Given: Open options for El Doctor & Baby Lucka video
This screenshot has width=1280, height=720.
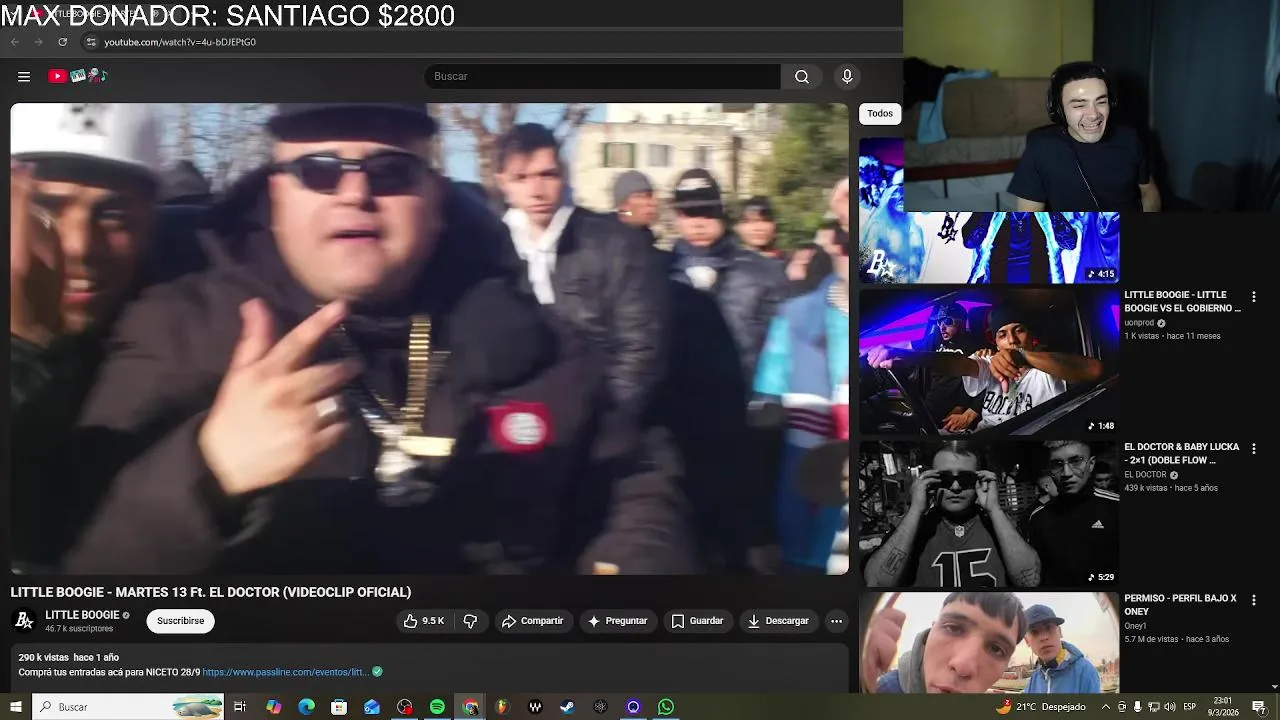Looking at the screenshot, I should 1253,449.
